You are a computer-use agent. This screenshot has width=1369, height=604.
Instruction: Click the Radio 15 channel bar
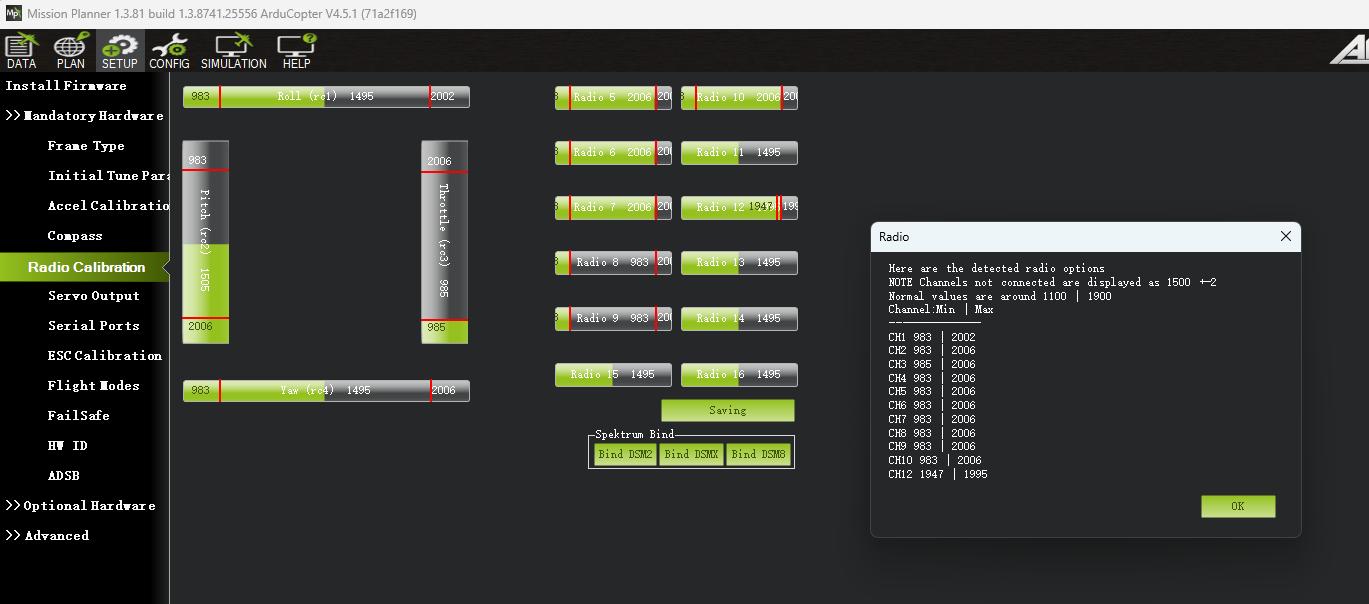[x=613, y=374]
